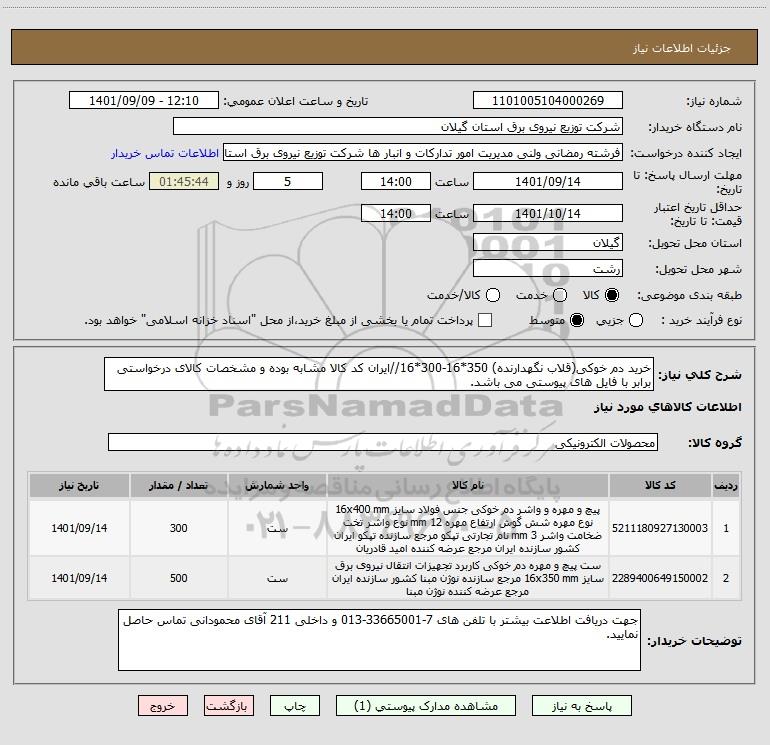
Task: Click the کد کالا column header
Action: tap(660, 485)
